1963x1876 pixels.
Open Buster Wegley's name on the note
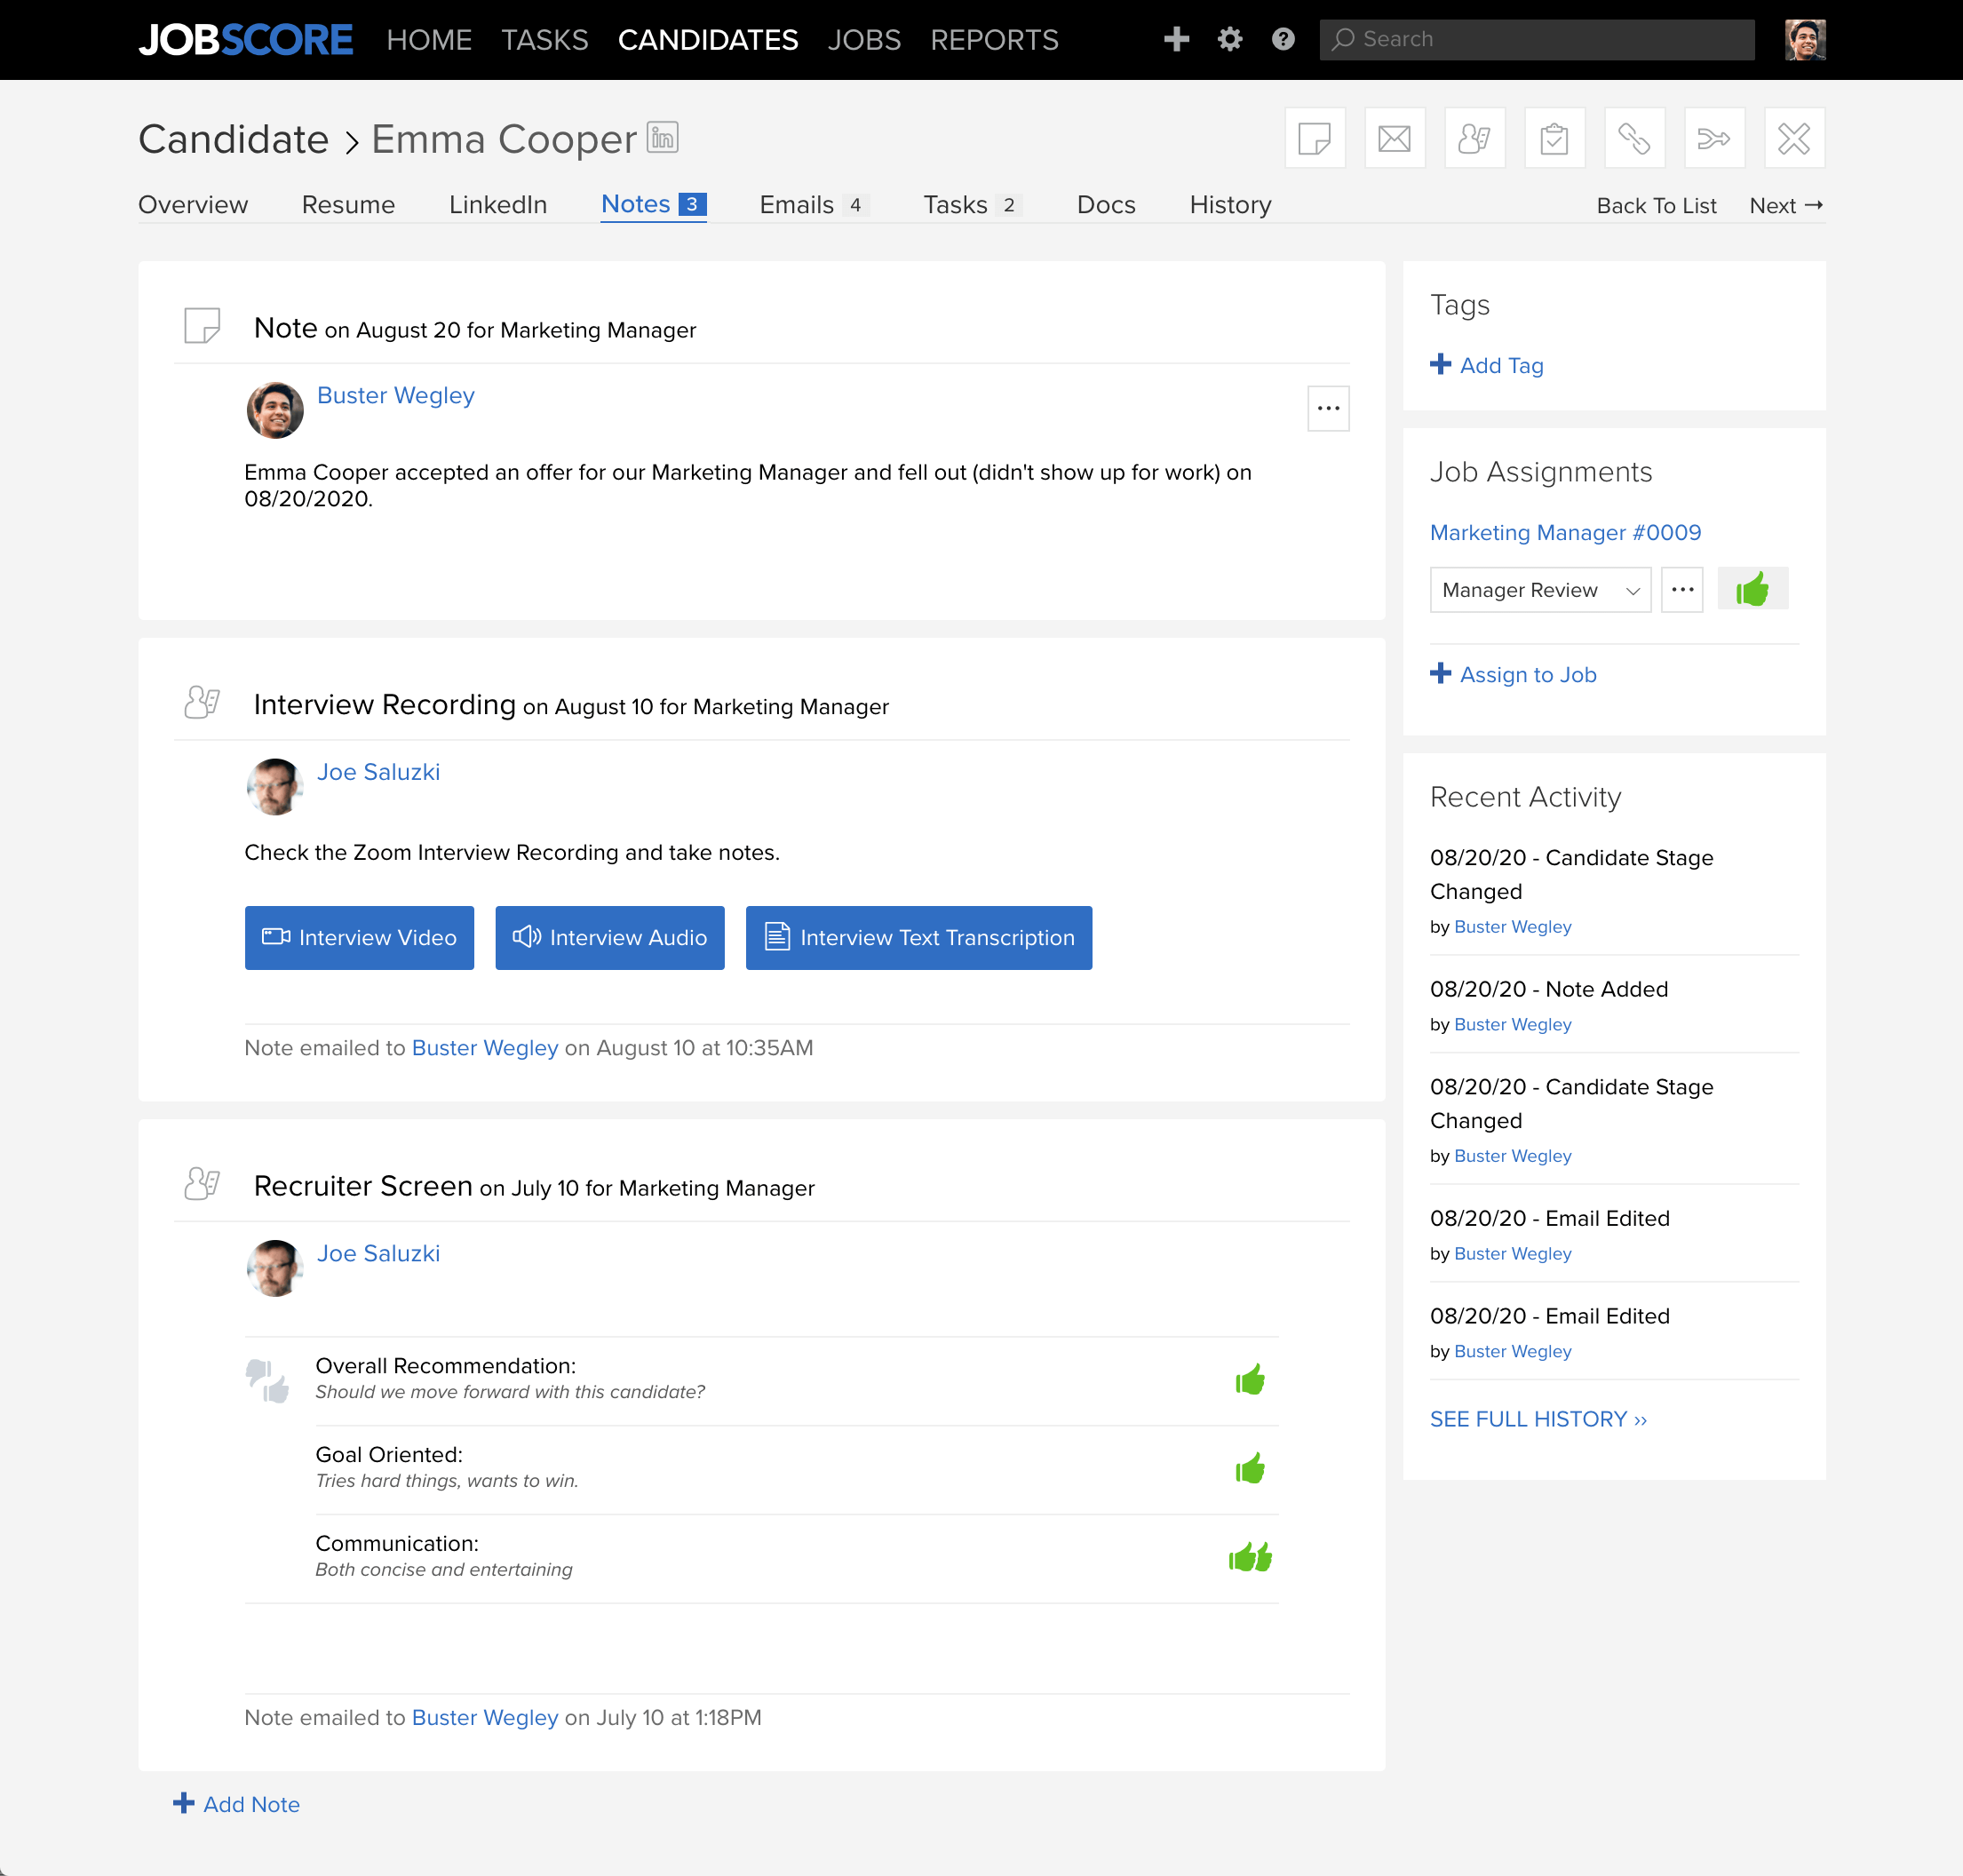coord(395,395)
